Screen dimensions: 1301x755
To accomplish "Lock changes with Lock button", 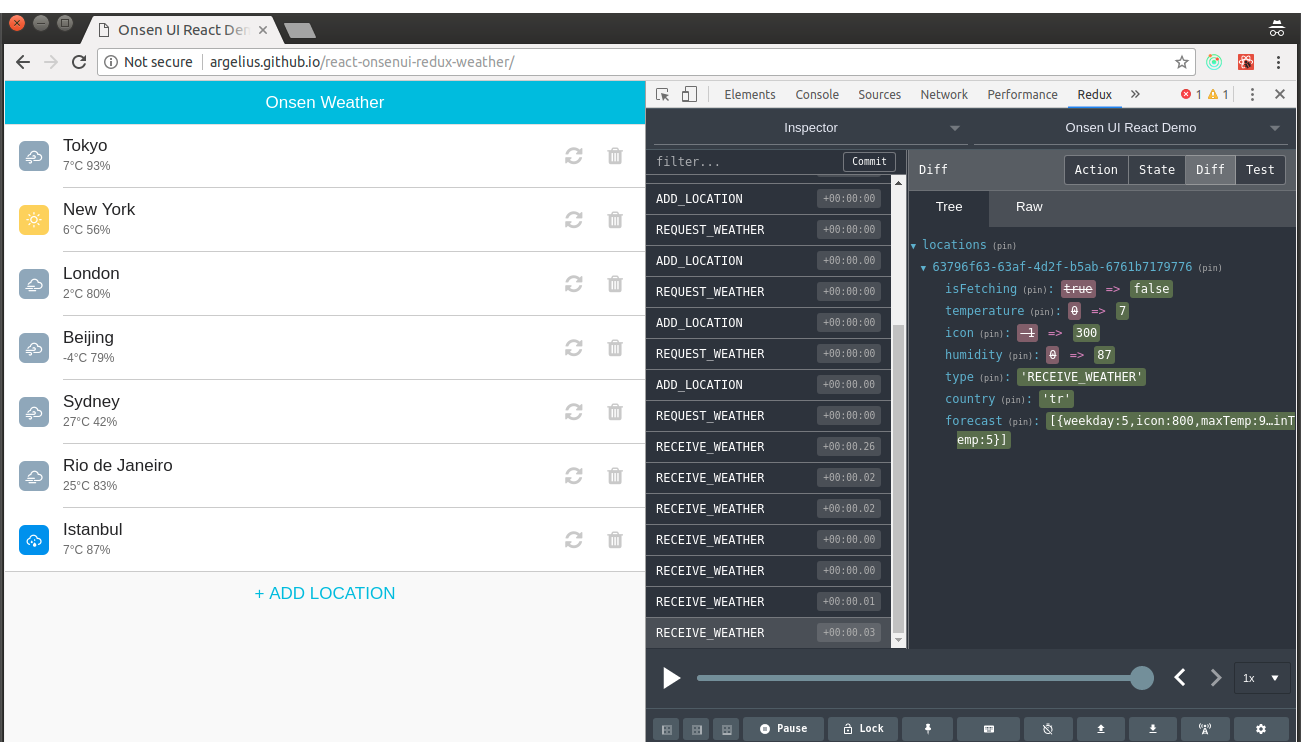I will 863,728.
